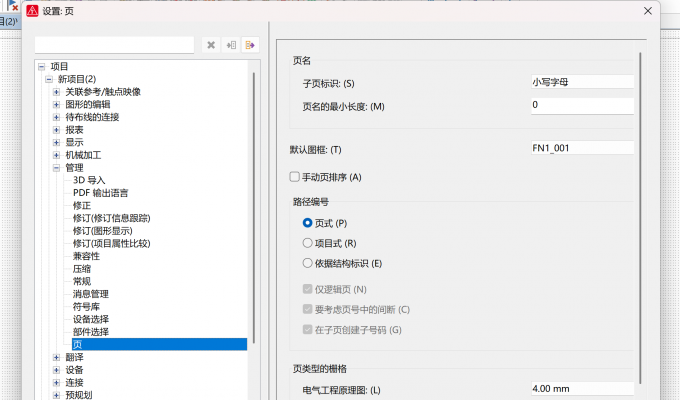Select the PDF 输出语言 tree item

(x=101, y=193)
